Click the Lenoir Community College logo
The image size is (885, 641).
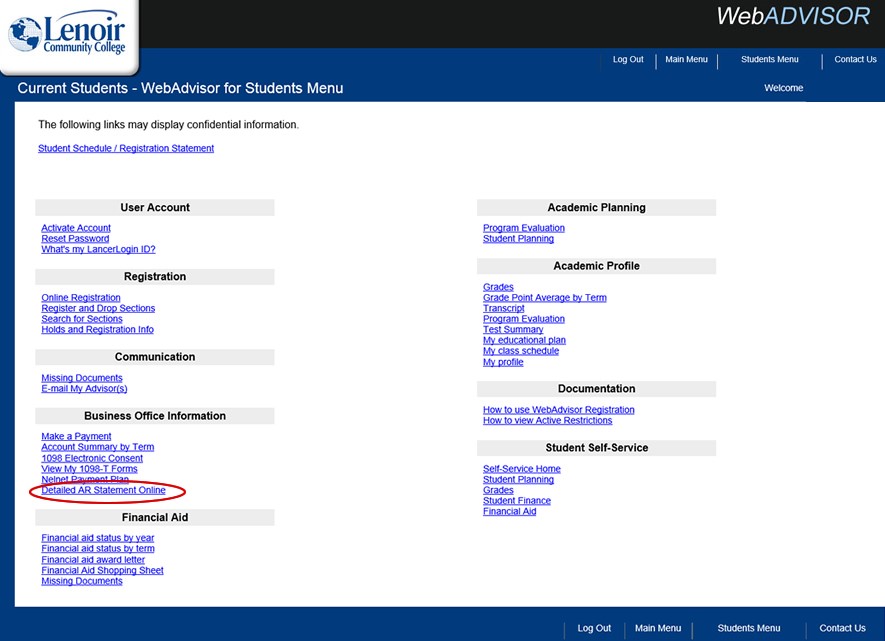point(67,36)
